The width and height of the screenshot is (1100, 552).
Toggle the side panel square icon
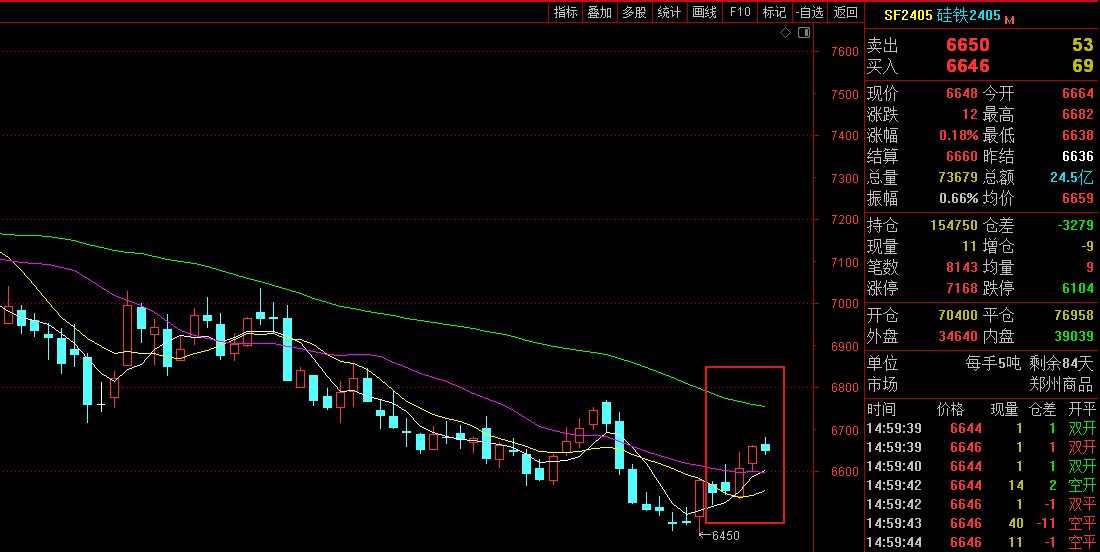(803, 33)
